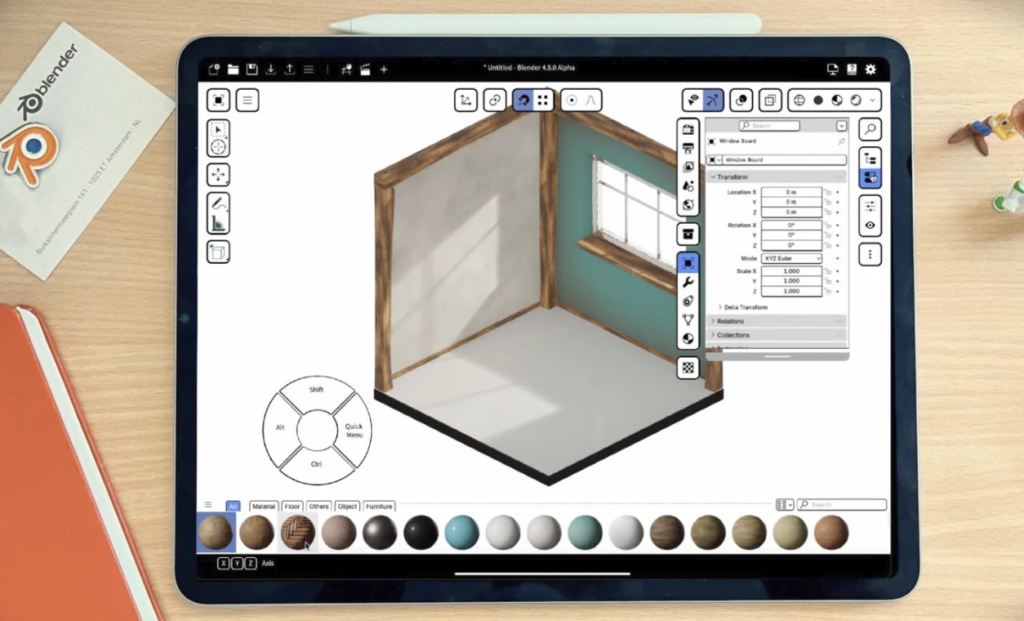1024x621 pixels.
Task: Switch to the Furniture tab in the asset browser
Action: pyautogui.click(x=380, y=505)
